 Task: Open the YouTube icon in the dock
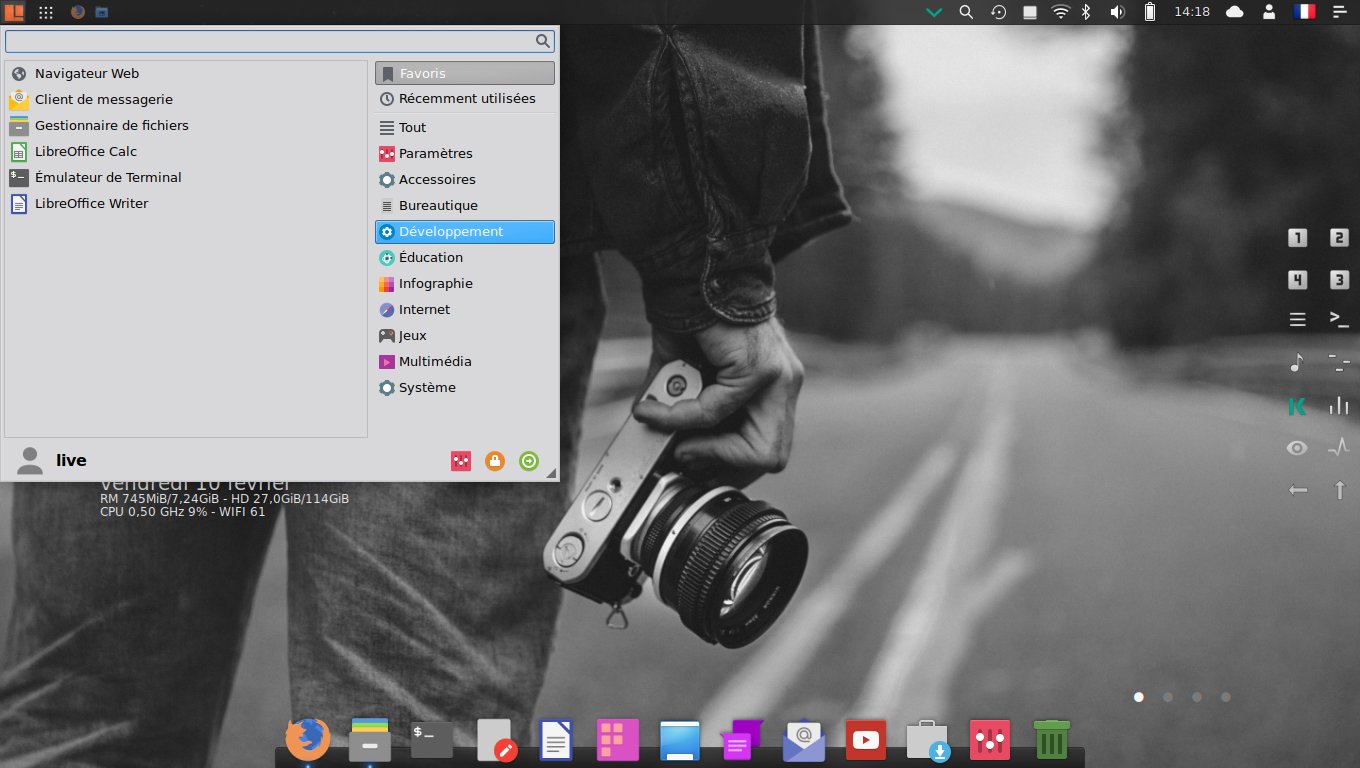click(x=865, y=740)
